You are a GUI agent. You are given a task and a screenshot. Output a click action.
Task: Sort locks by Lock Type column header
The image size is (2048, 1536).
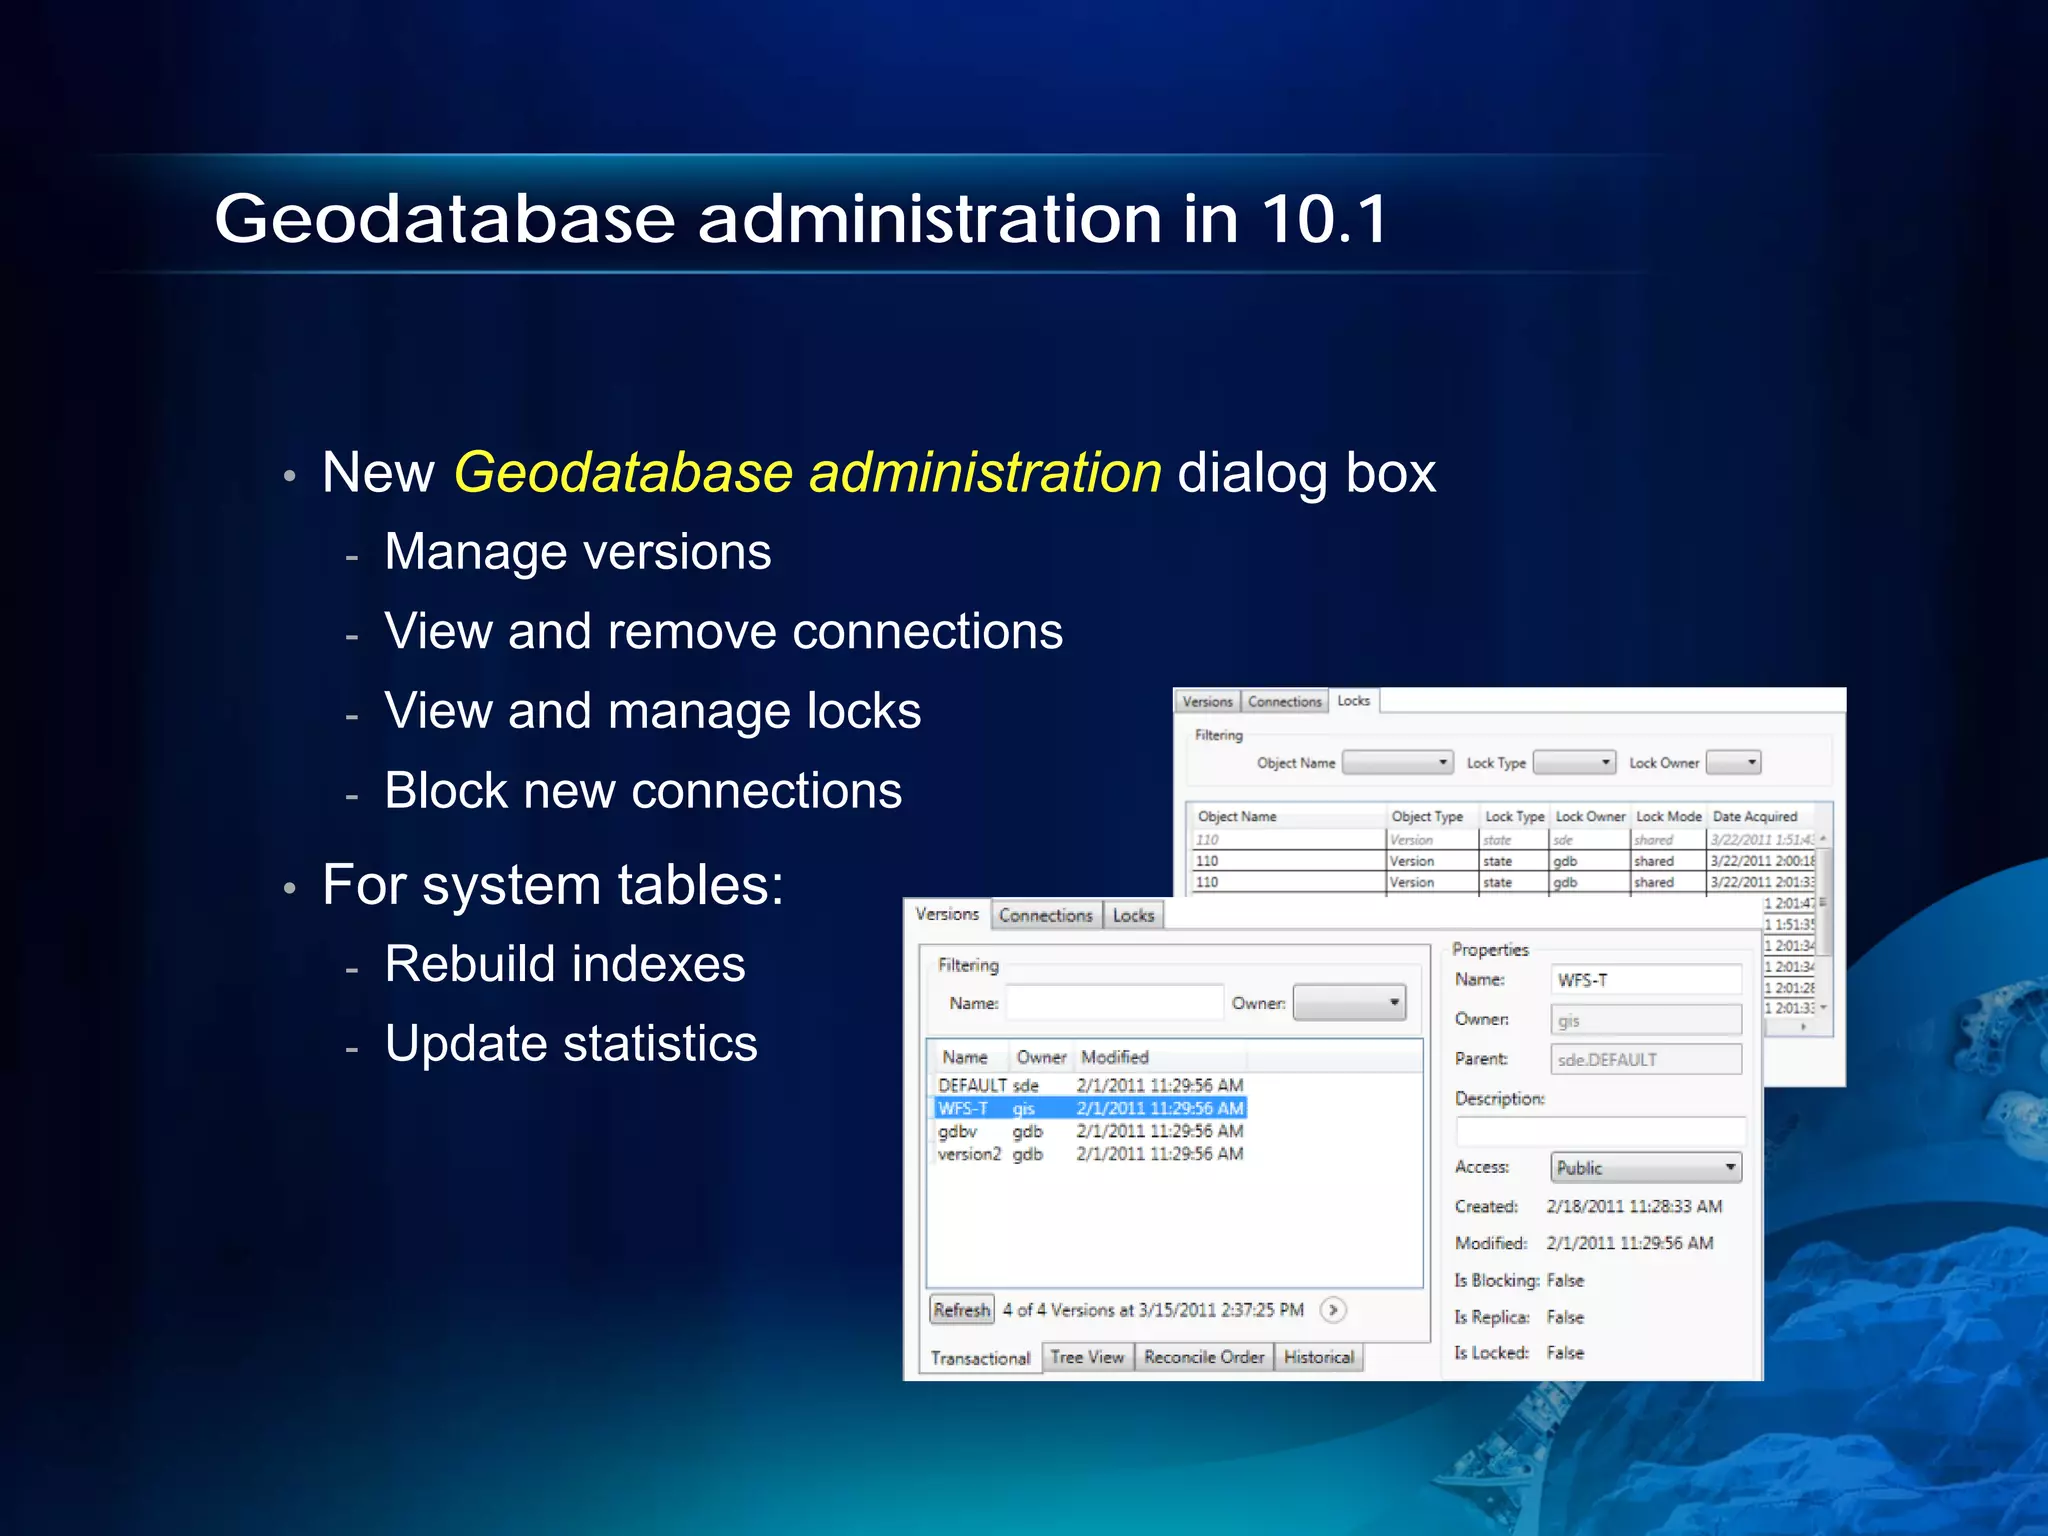(1514, 816)
